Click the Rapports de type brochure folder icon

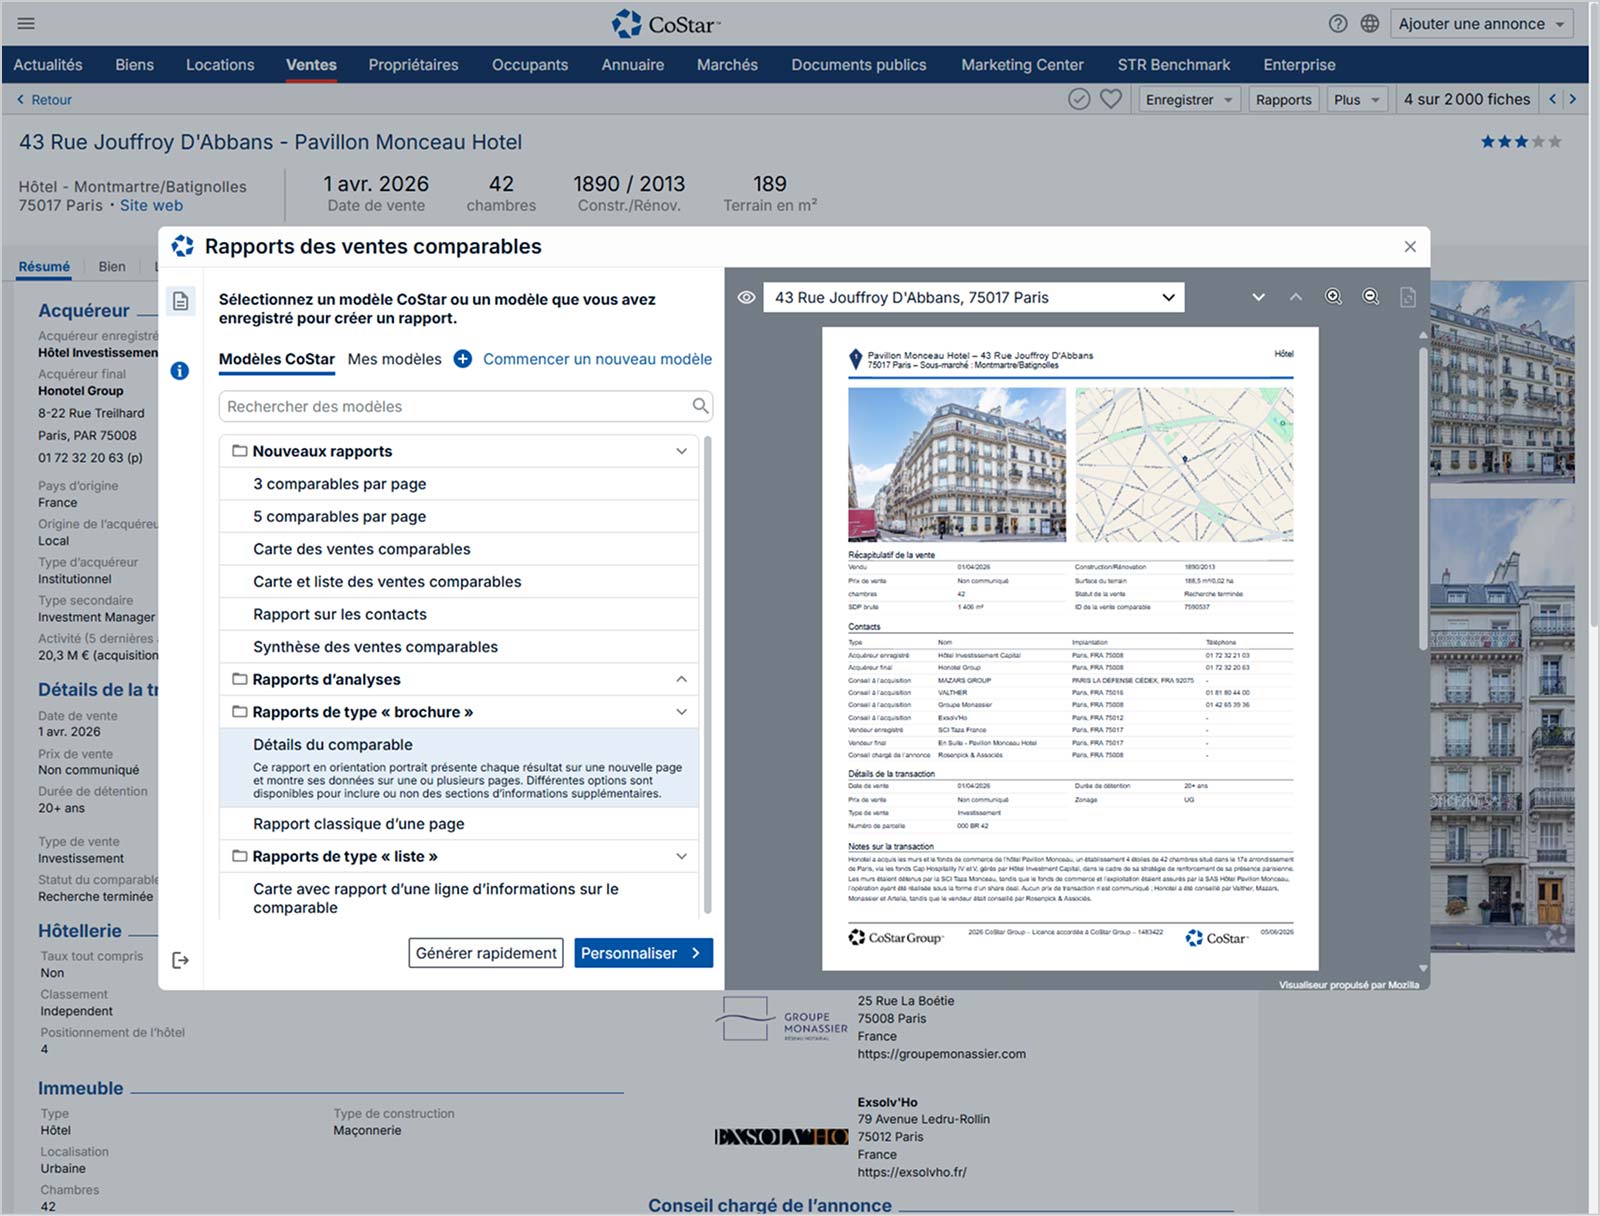240,712
